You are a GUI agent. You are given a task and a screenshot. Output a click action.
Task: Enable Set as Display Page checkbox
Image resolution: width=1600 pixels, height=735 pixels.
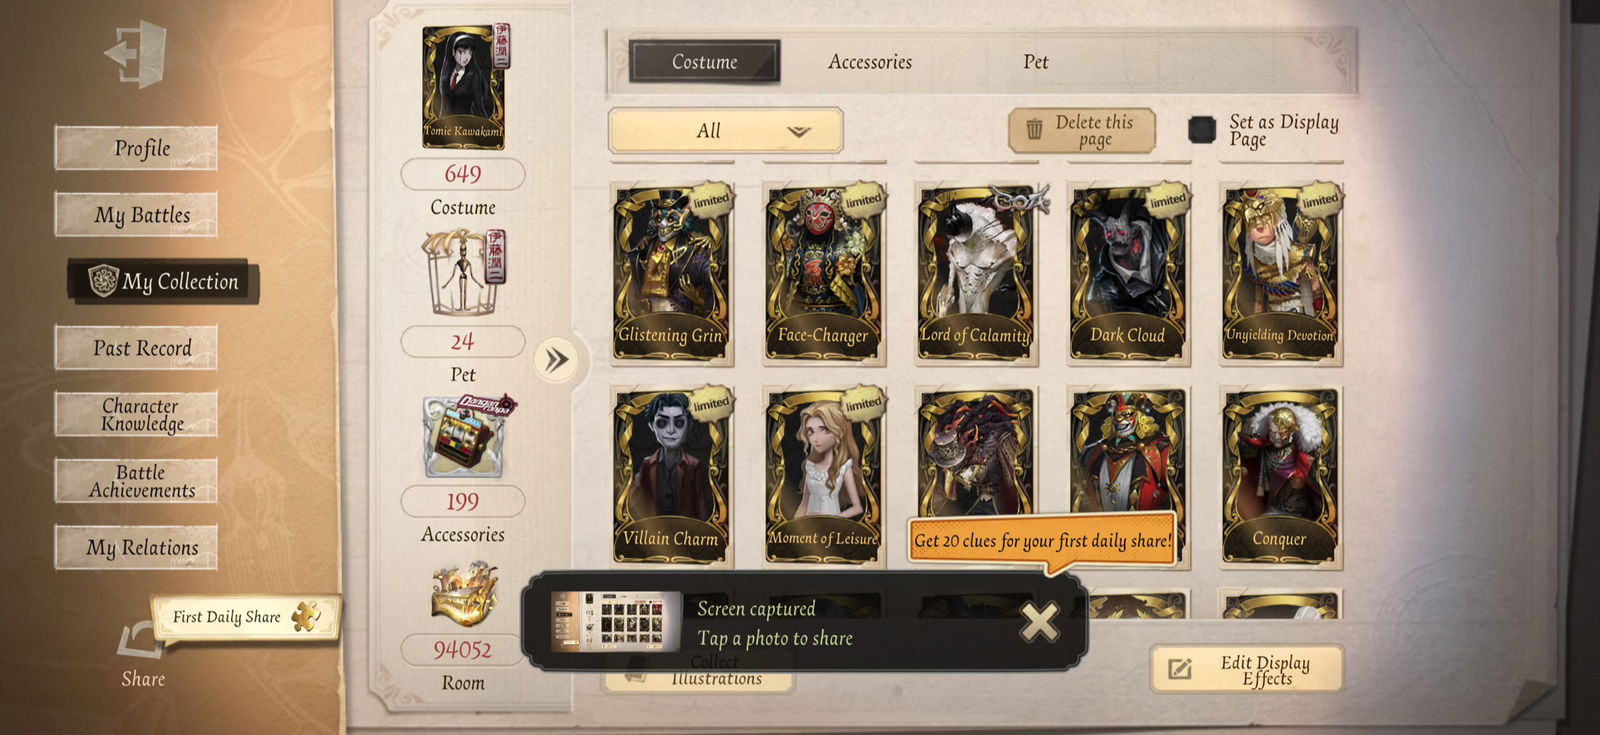(1201, 130)
